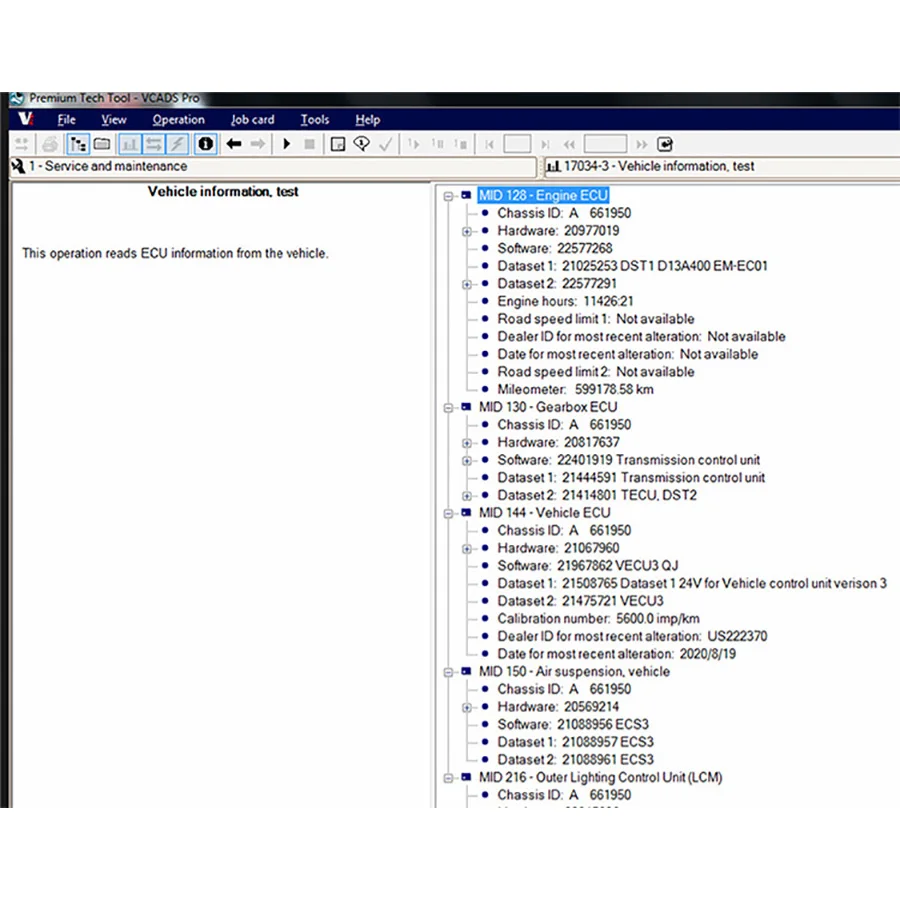
Task: Collapse the MID 128 - Engine ECU node
Action: [x=448, y=196]
